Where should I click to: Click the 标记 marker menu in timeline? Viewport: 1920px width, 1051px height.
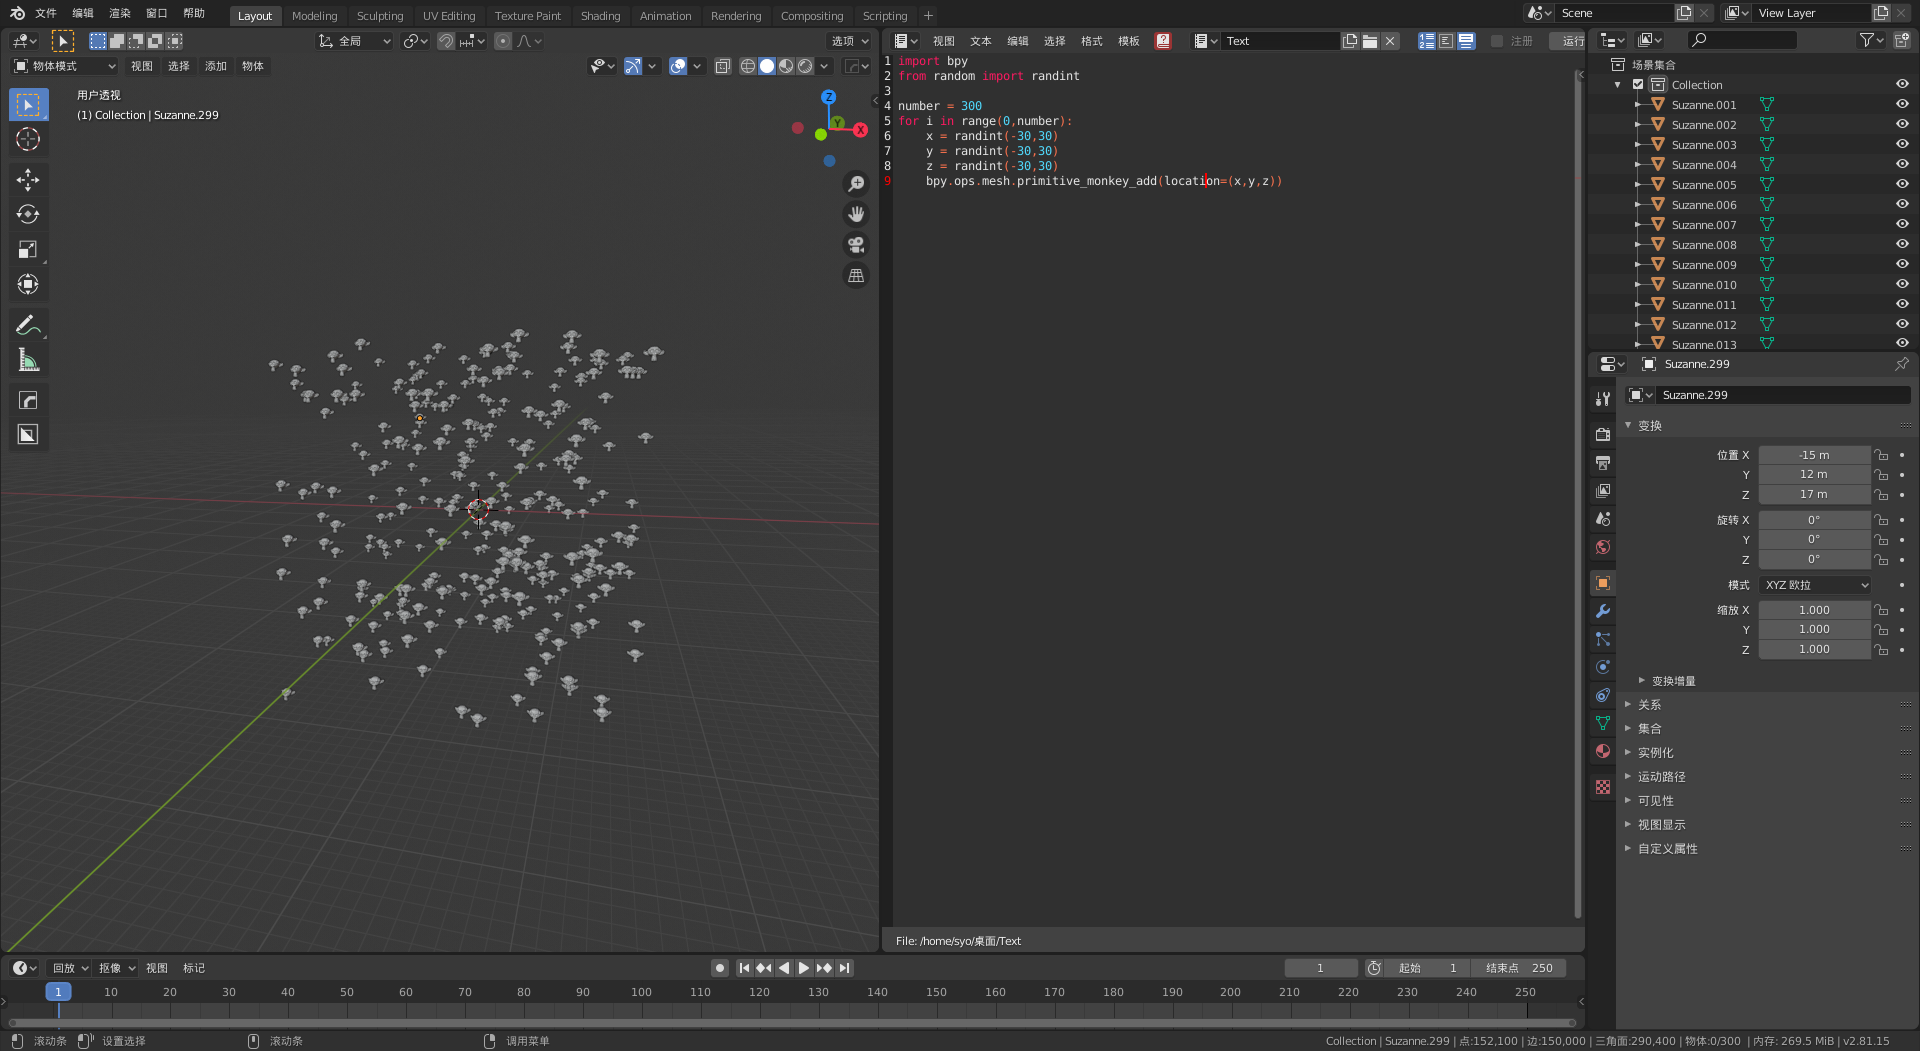(x=194, y=968)
